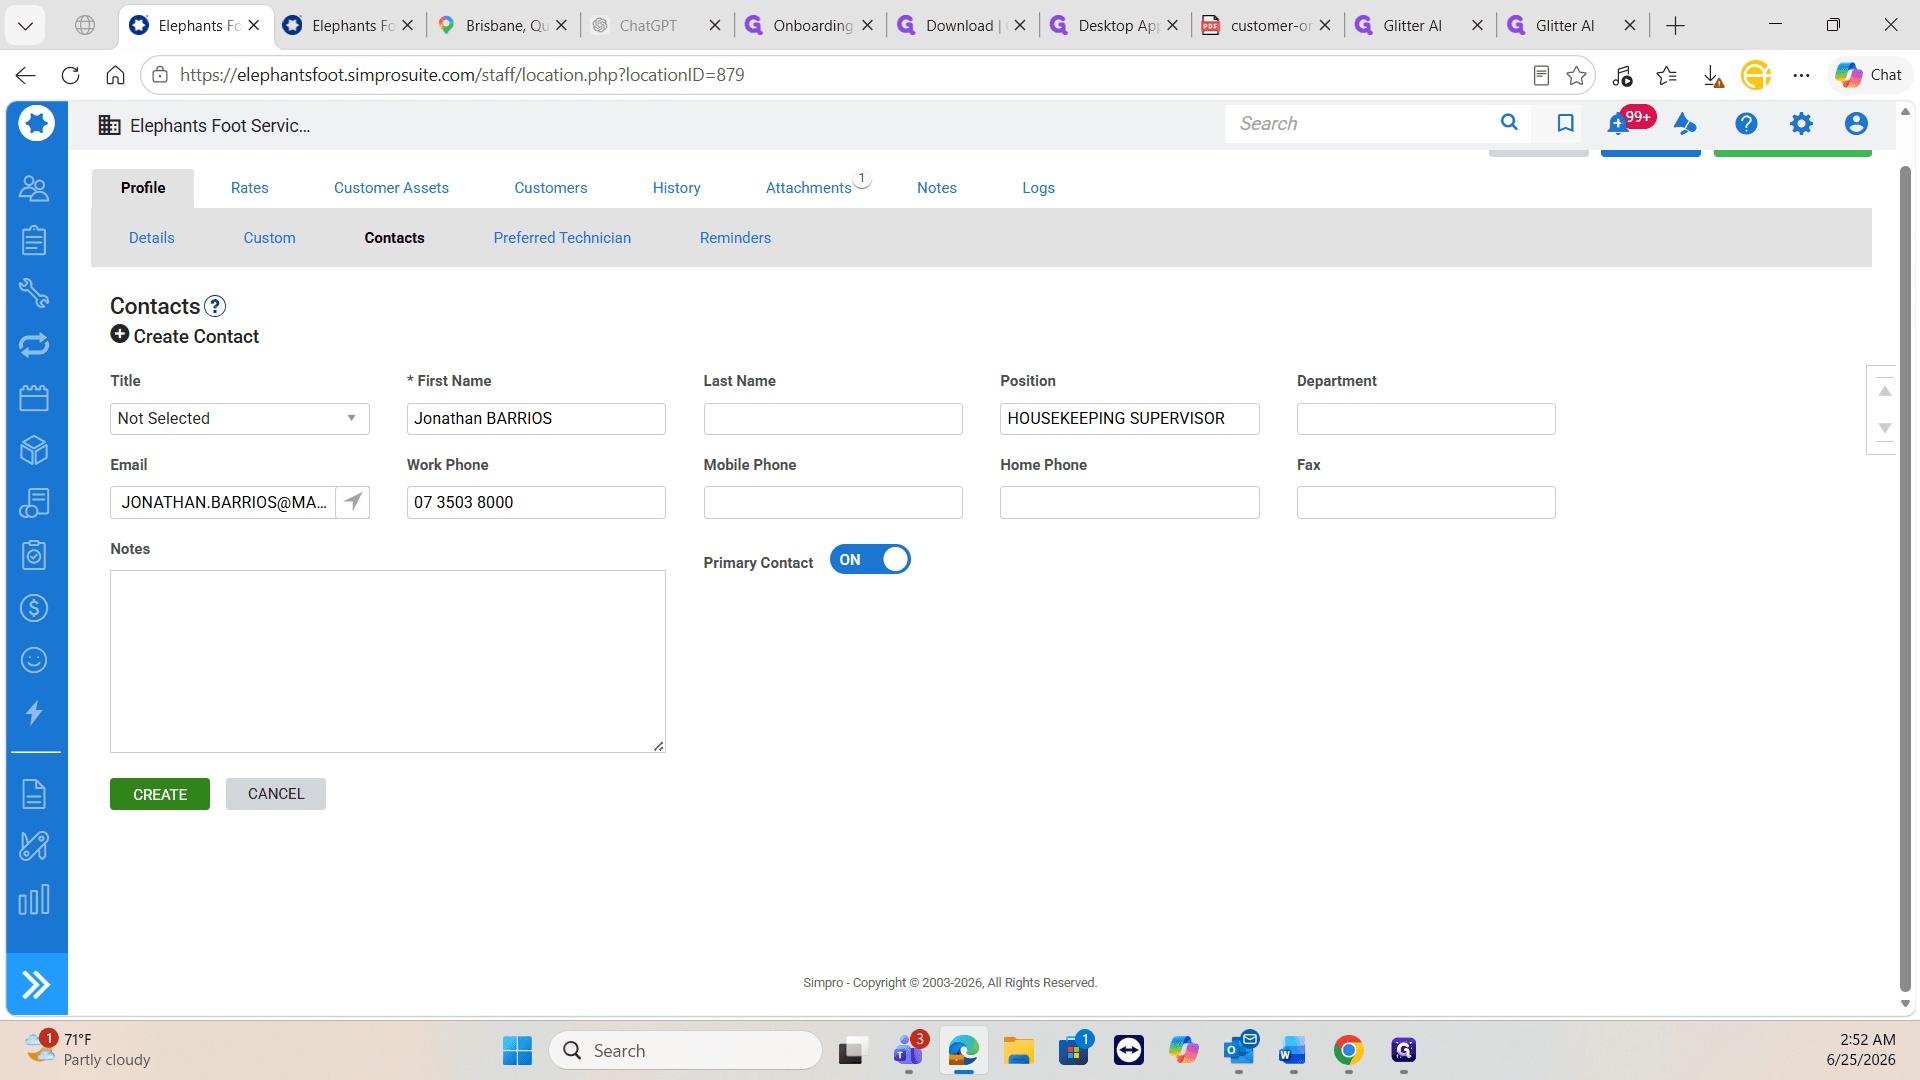Image resolution: width=1920 pixels, height=1080 pixels.
Task: Open the Attachments tab
Action: pyautogui.click(x=809, y=188)
